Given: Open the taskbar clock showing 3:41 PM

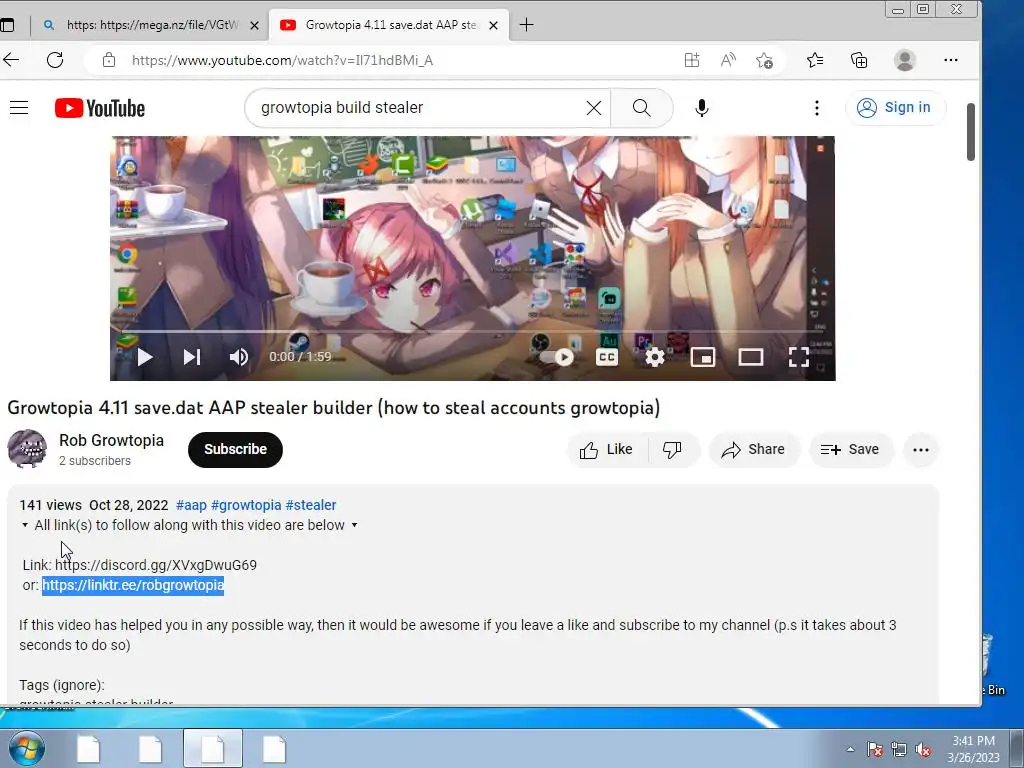Looking at the screenshot, I should (973, 749).
